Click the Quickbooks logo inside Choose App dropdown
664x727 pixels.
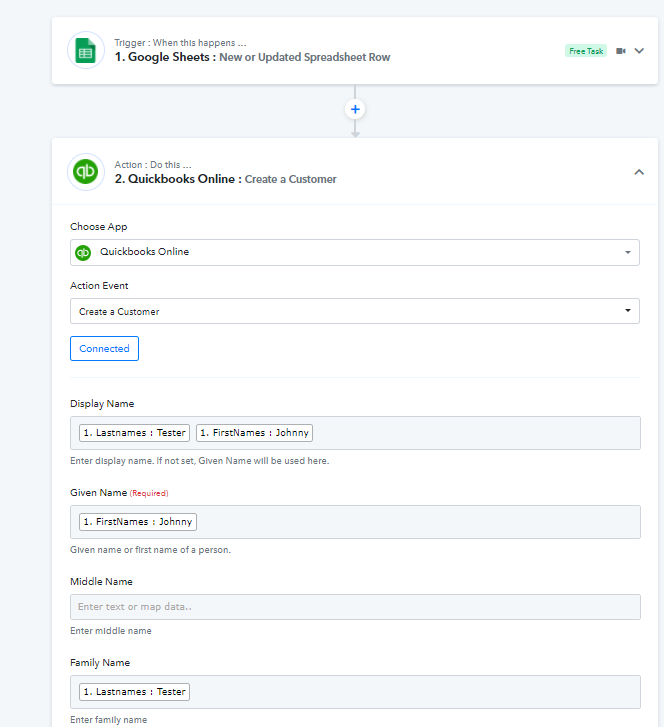[x=83, y=253]
